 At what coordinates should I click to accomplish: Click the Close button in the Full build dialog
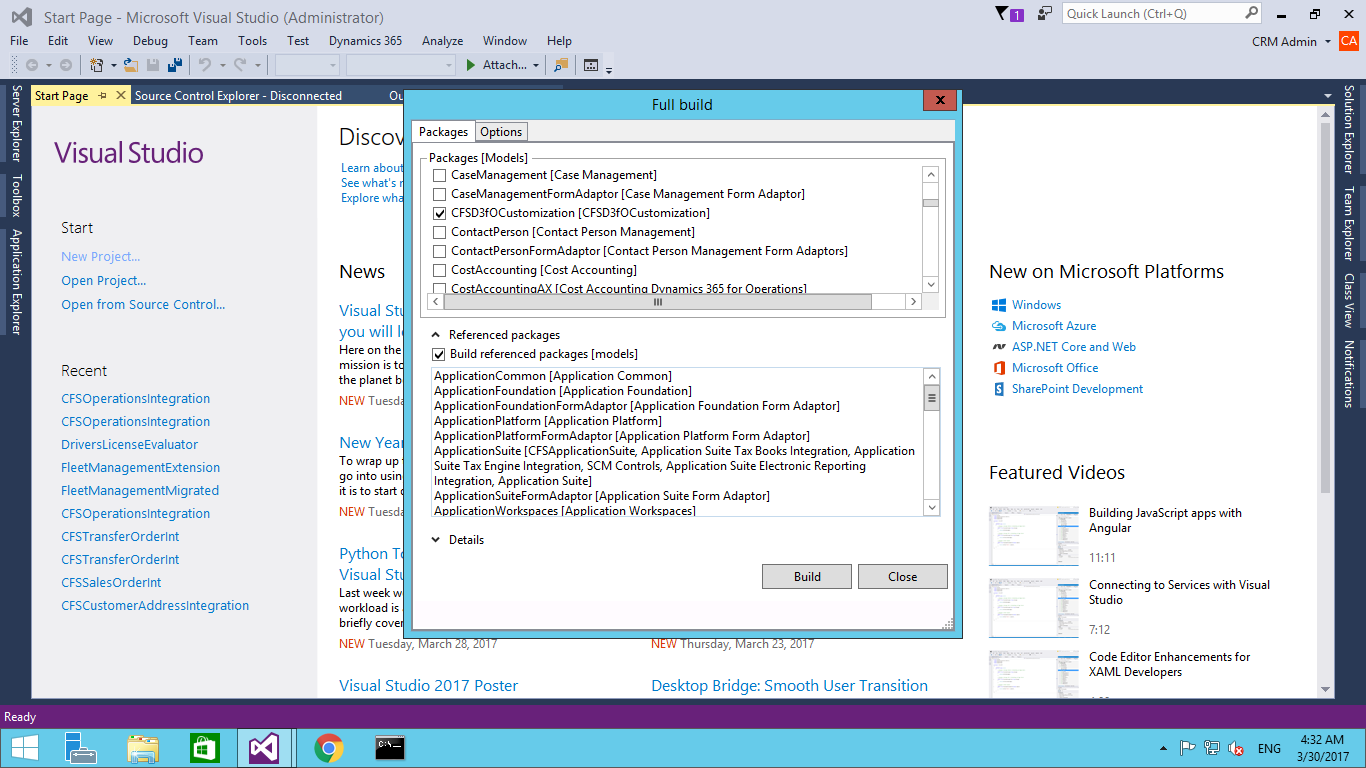point(902,577)
